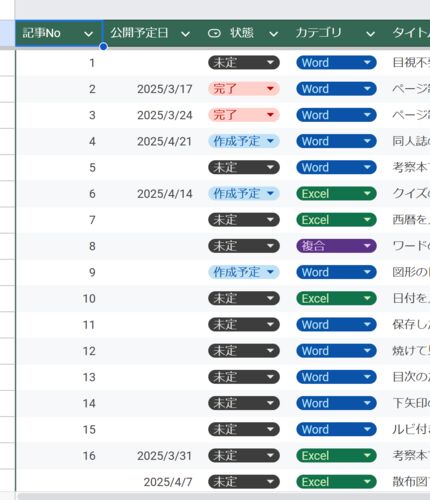Click the blue table resize handle below 記事No
The height and width of the screenshot is (500, 430).
tap(103, 47)
